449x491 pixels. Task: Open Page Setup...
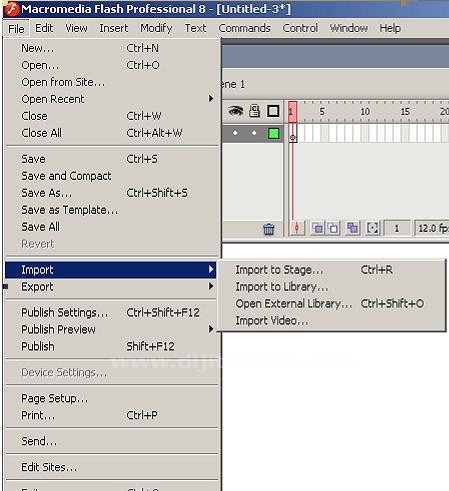pos(111,399)
